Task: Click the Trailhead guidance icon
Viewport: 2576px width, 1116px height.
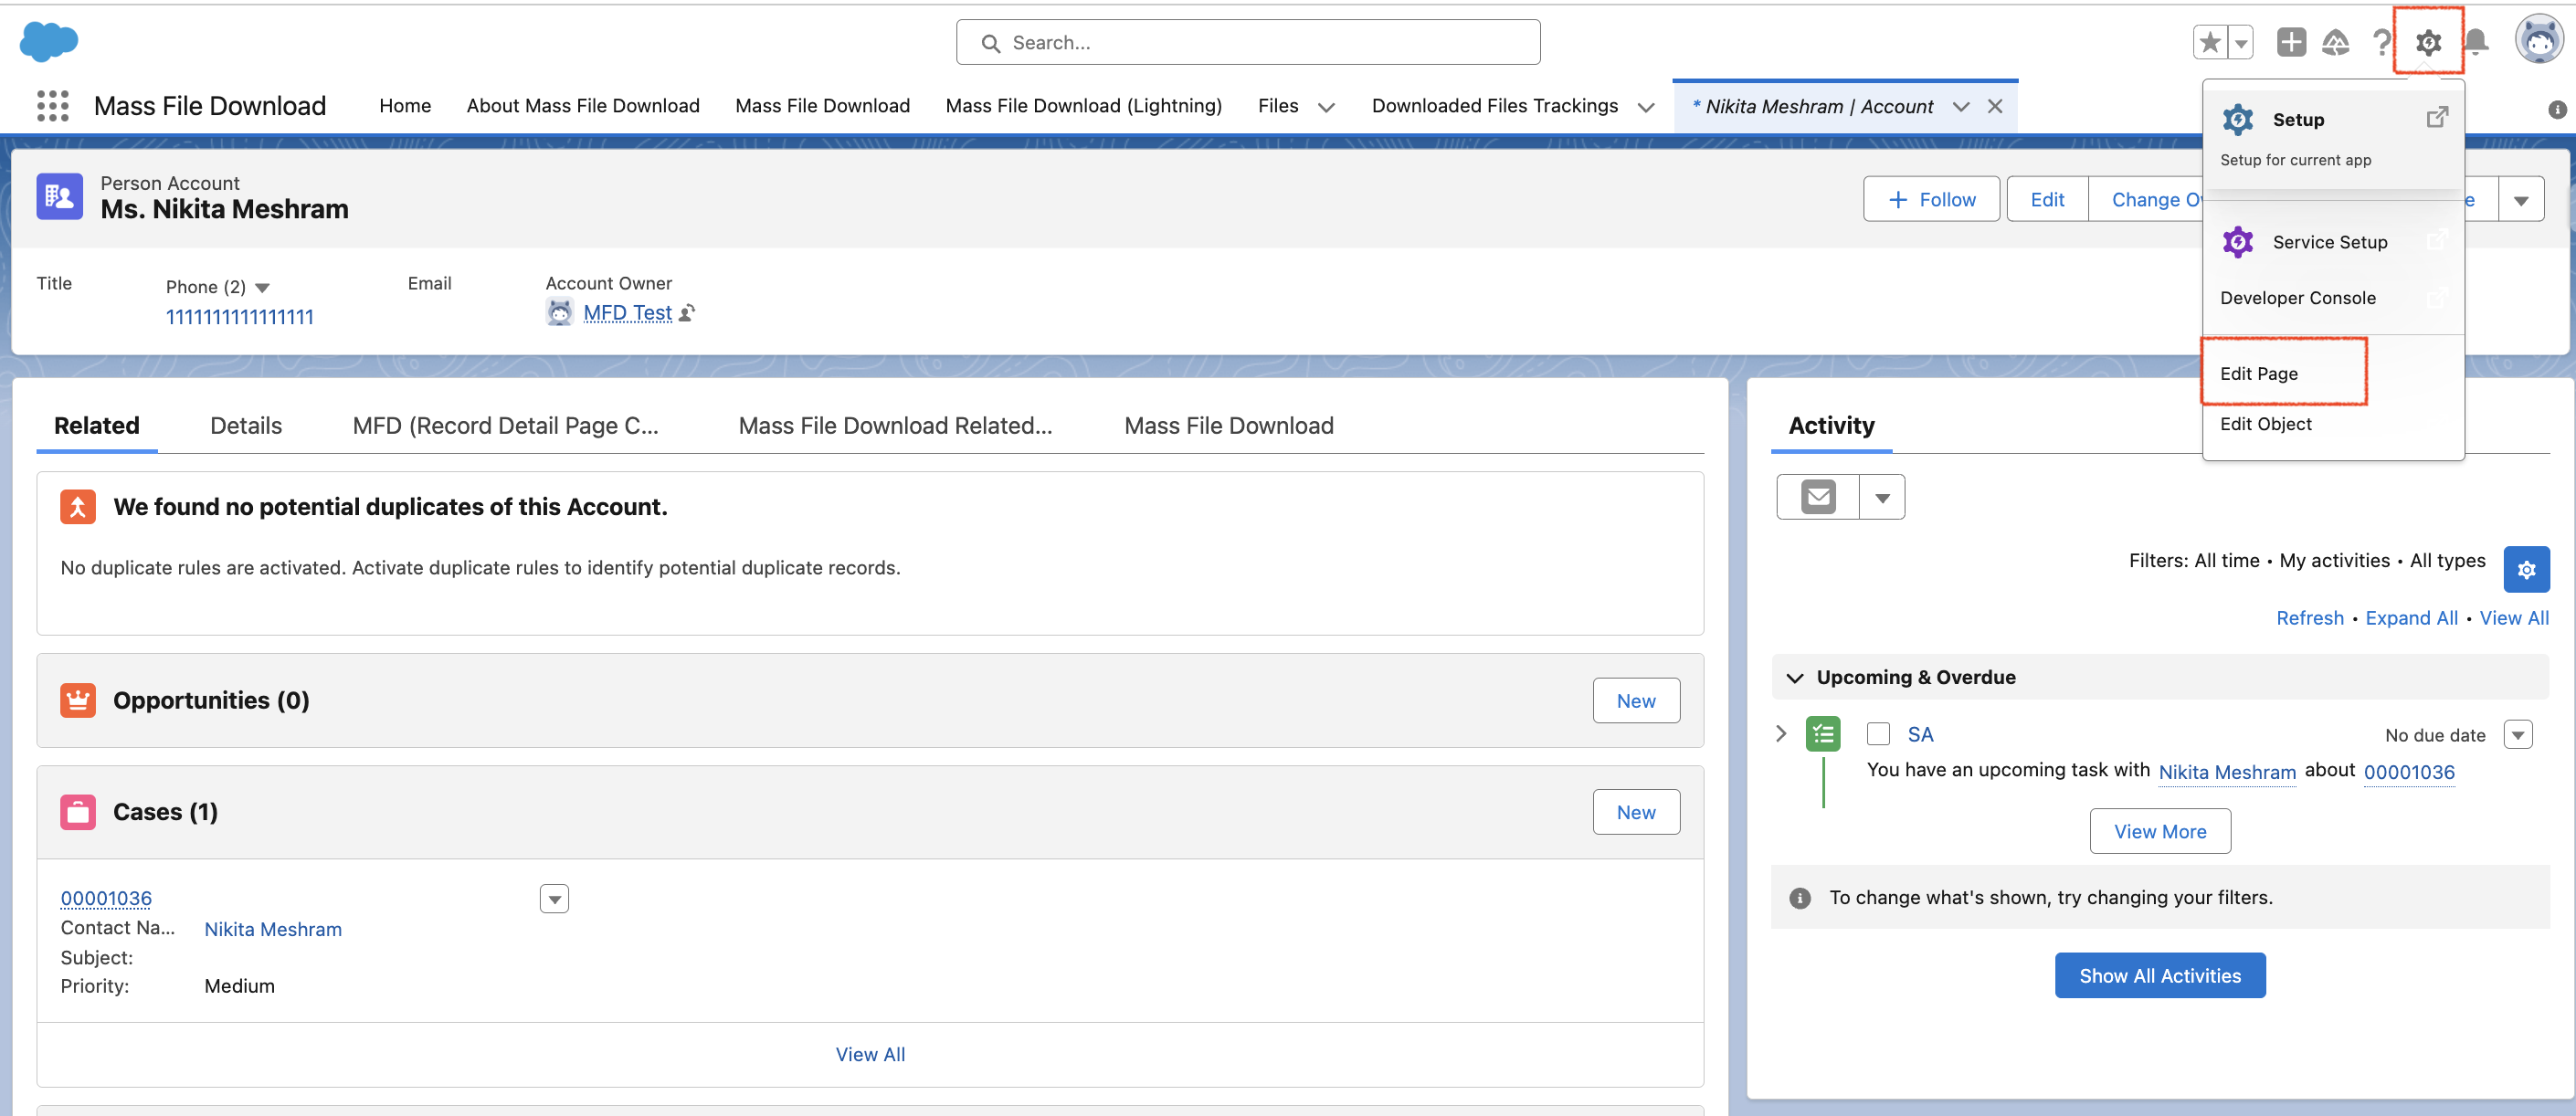Action: (x=2335, y=43)
